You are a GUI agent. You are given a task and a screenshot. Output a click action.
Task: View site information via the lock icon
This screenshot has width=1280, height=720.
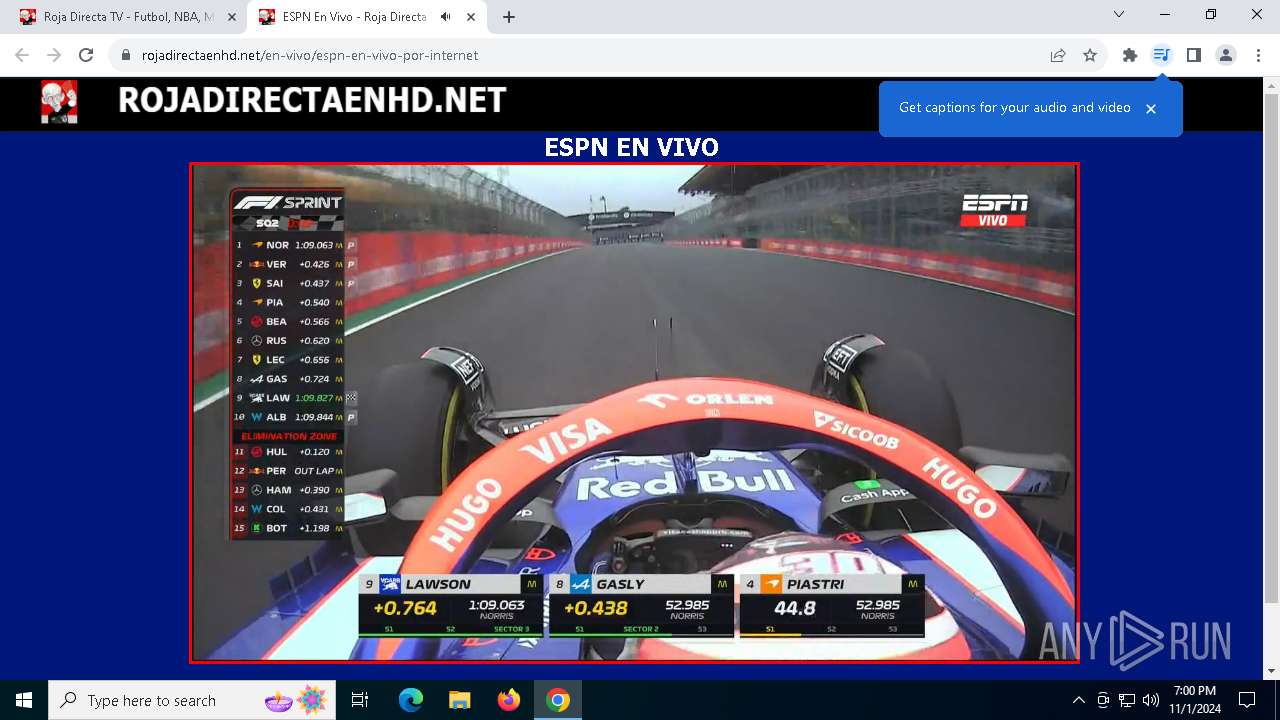click(x=126, y=56)
